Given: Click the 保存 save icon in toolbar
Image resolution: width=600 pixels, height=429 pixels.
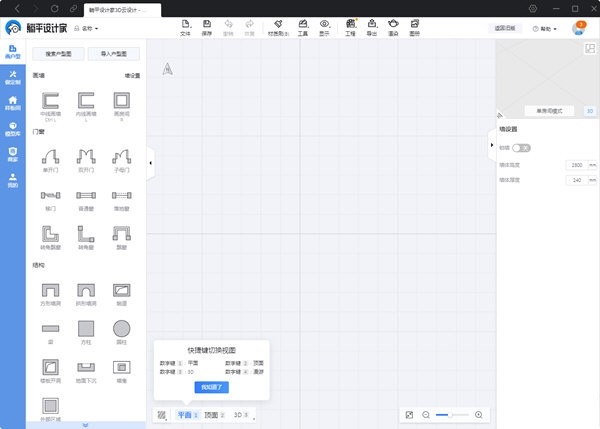Looking at the screenshot, I should [x=207, y=25].
